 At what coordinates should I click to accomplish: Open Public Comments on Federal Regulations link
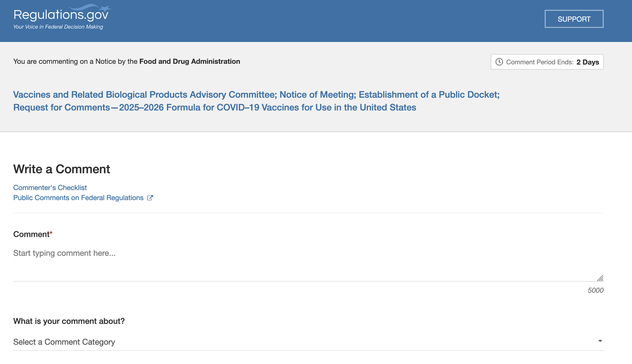pyautogui.click(x=78, y=198)
